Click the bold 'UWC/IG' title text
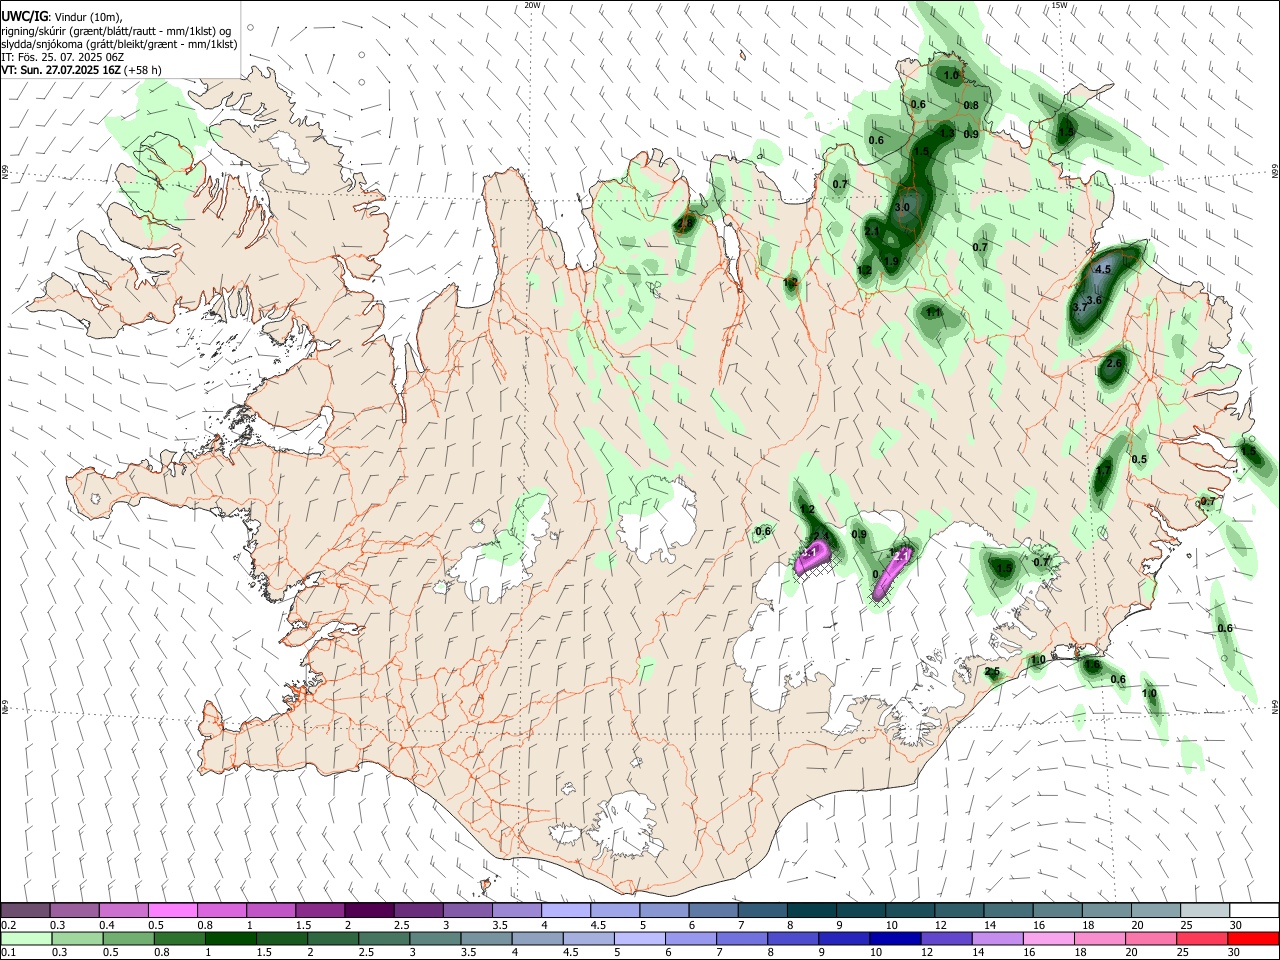This screenshot has width=1280, height=960. tap(24, 17)
